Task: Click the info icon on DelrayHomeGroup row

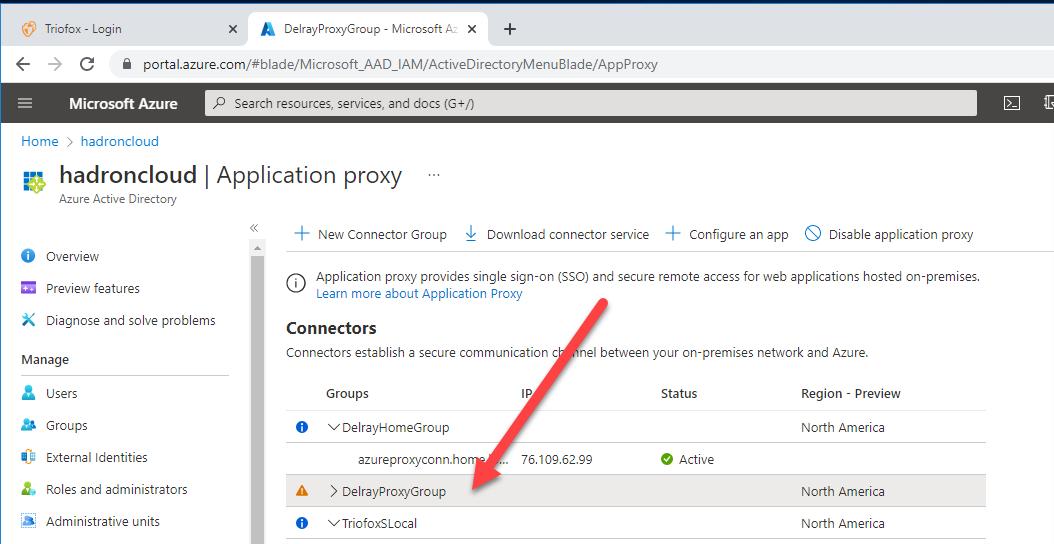Action: [x=302, y=427]
